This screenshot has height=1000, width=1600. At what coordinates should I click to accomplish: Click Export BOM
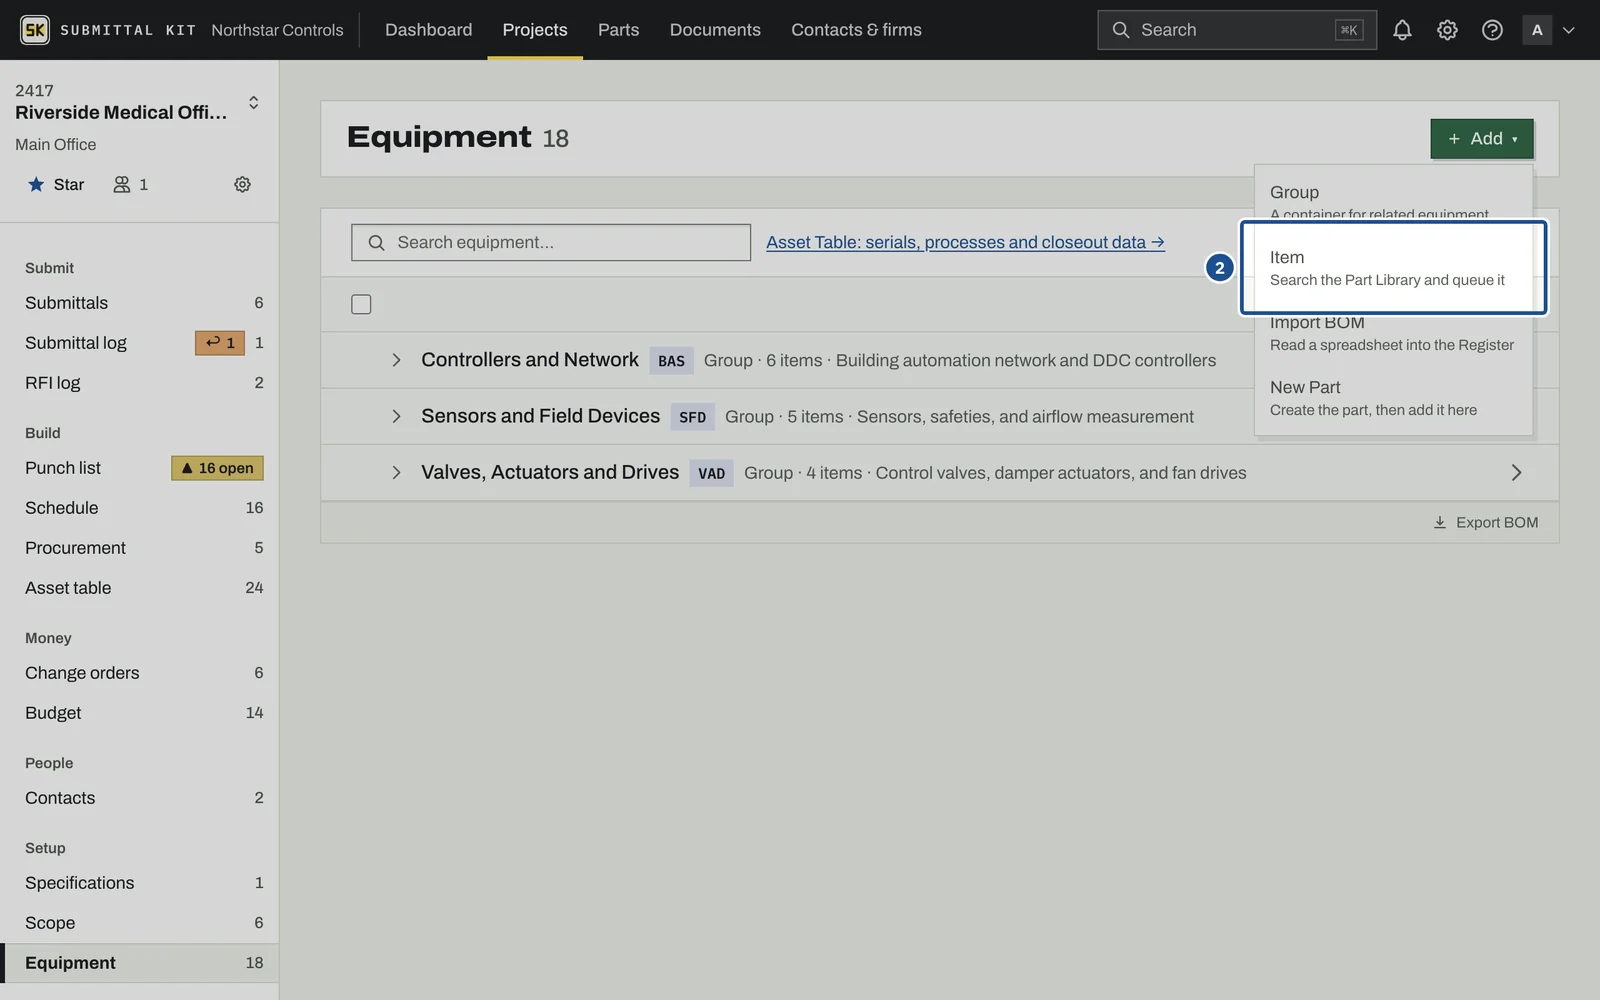[x=1486, y=522]
